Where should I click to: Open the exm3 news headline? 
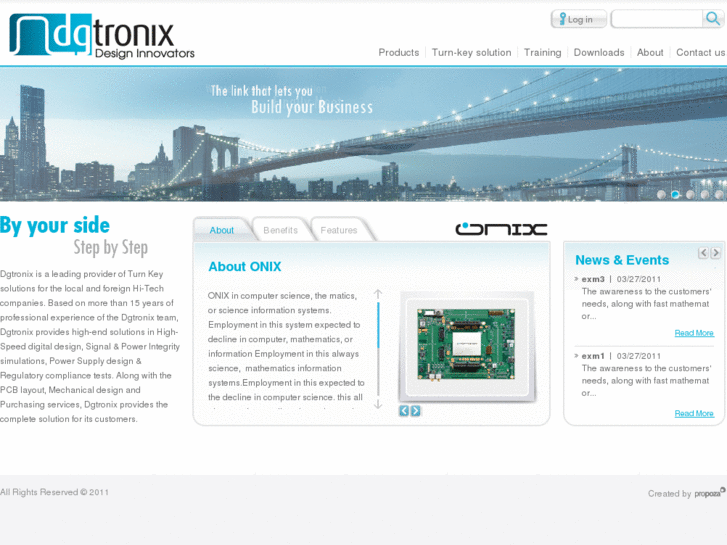(x=593, y=279)
